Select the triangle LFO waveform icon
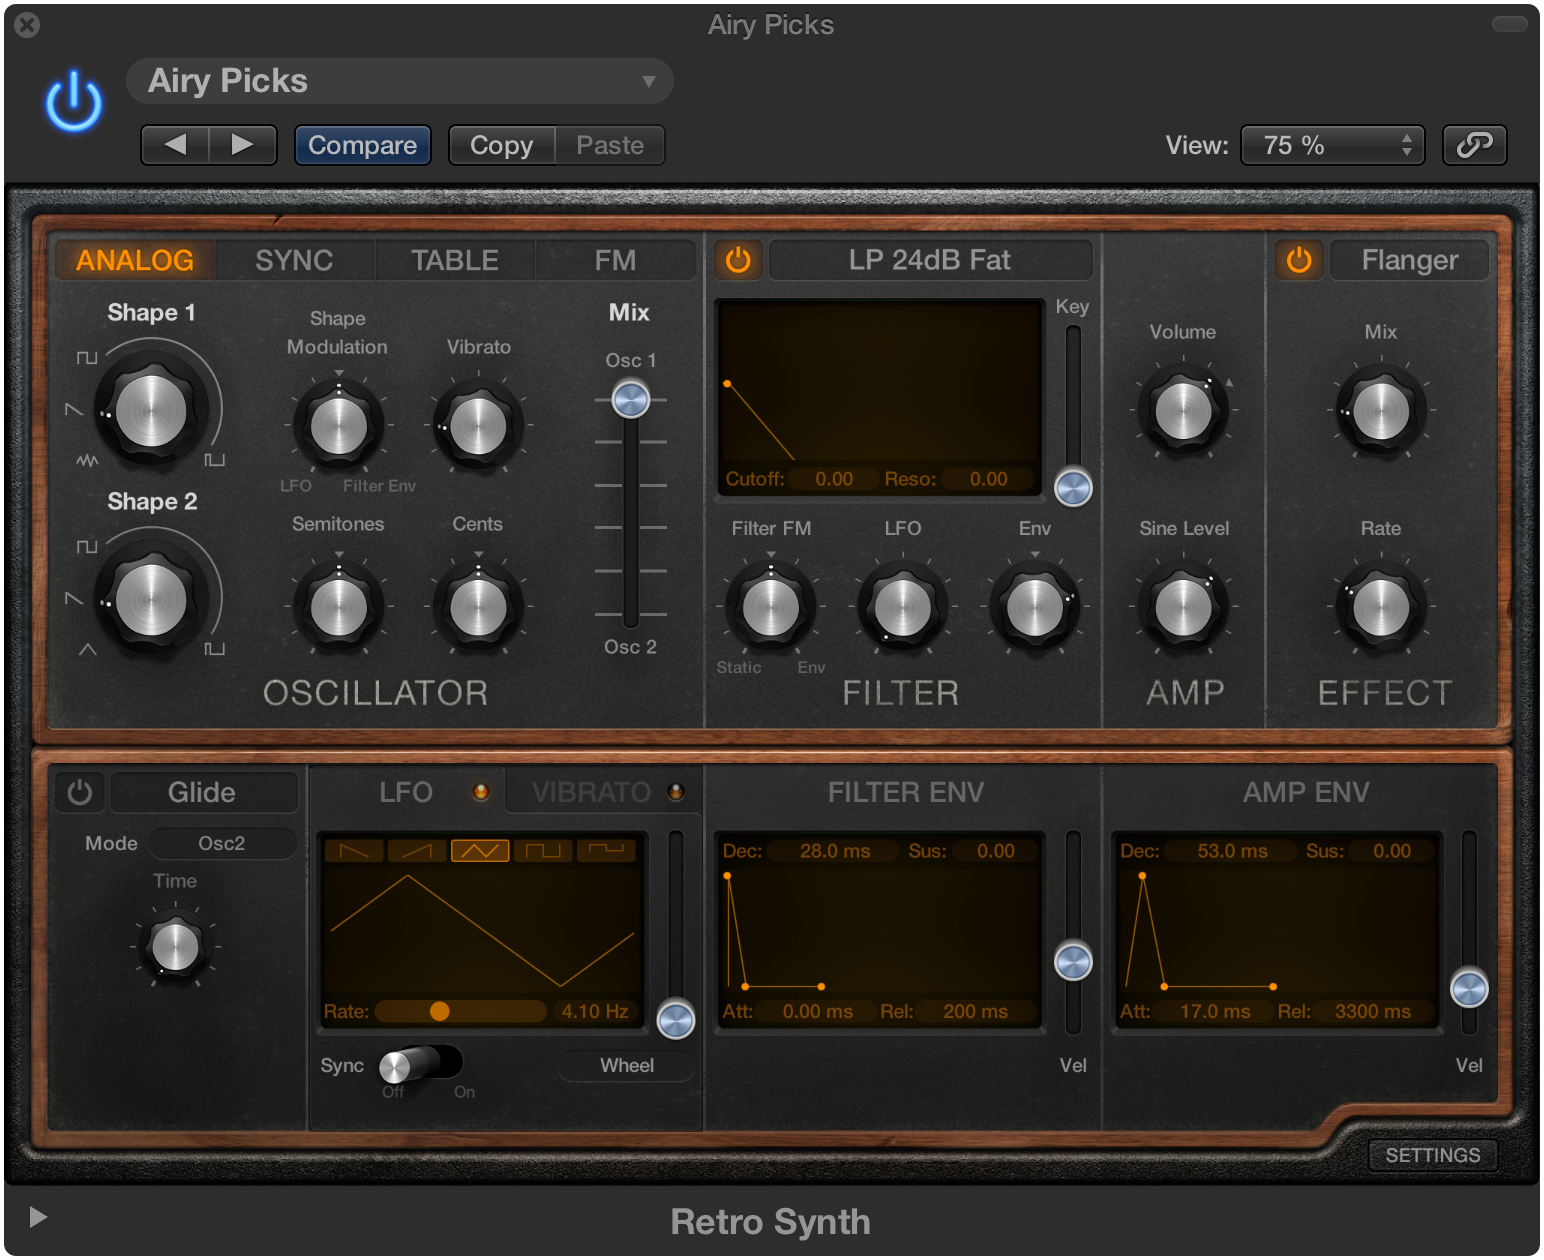This screenshot has width=1544, height=1260. tap(480, 850)
